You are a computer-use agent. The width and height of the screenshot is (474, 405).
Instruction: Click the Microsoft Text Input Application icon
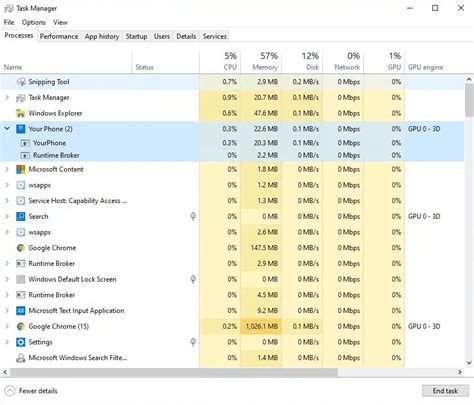[21, 311]
